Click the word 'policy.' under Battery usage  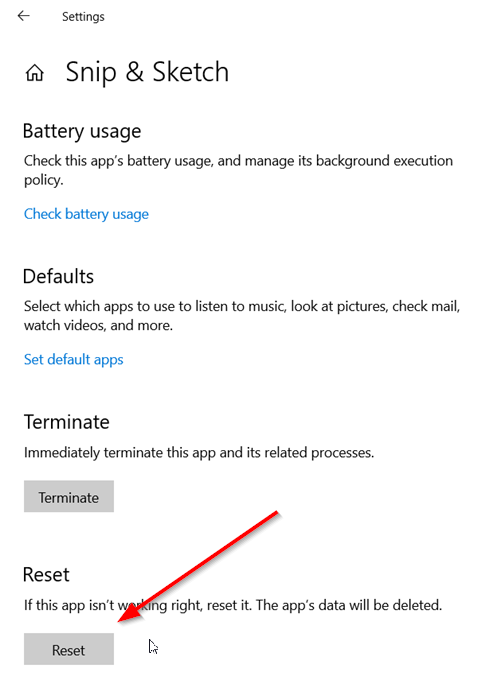pos(44,180)
